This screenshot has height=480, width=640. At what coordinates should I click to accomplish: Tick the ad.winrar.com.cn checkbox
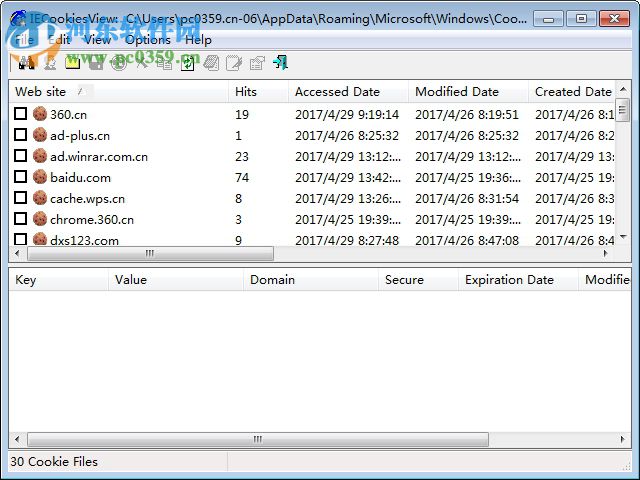(x=20, y=156)
